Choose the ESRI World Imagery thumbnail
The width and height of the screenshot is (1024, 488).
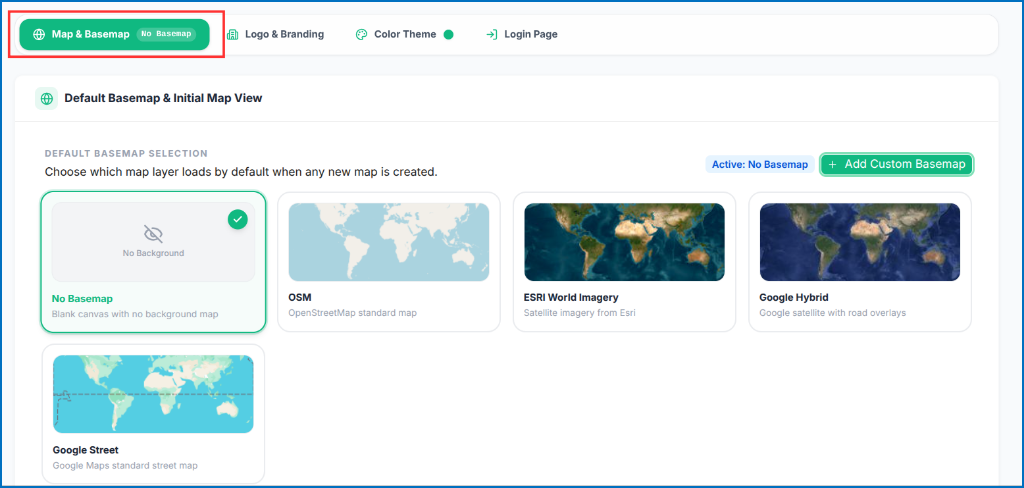(624, 242)
